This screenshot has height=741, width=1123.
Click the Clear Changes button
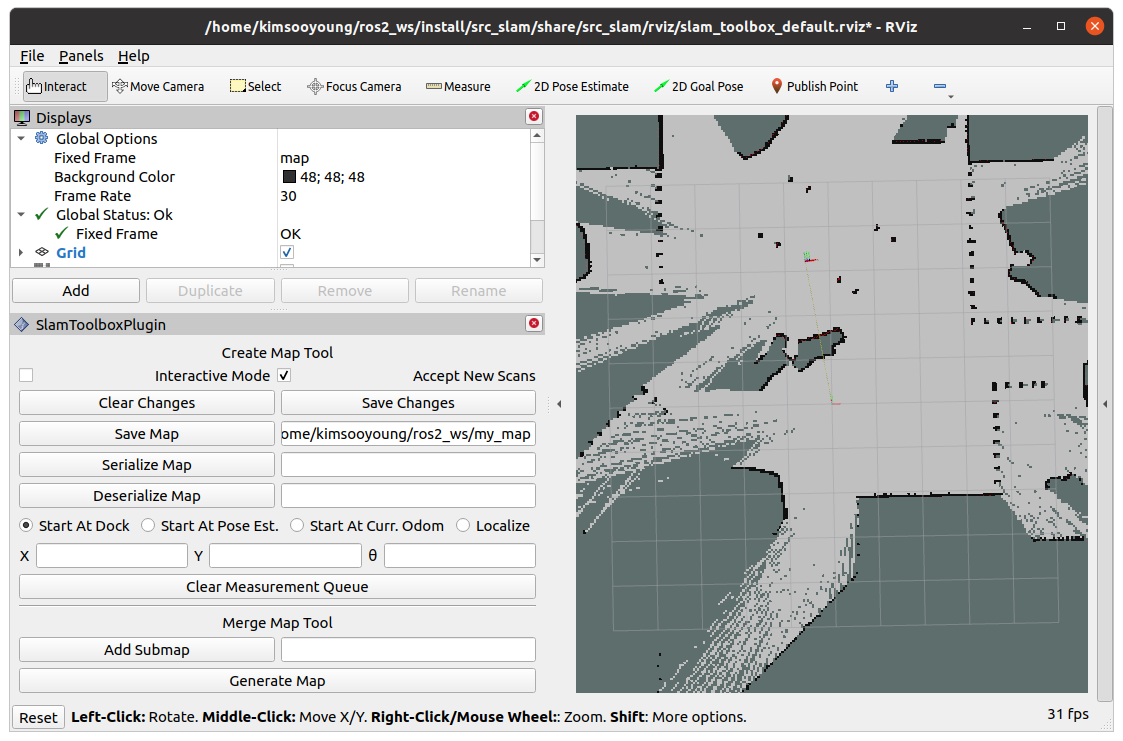point(147,403)
